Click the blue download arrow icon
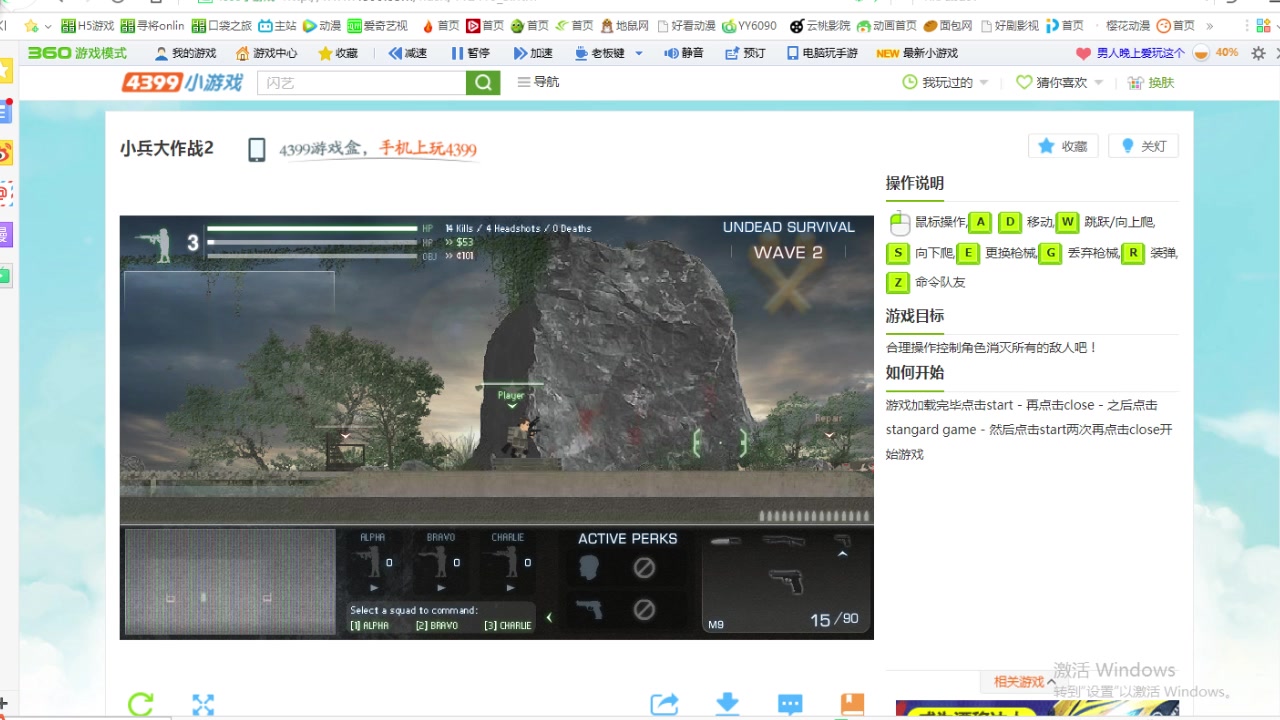Screen dimensions: 1280x720 728,704
